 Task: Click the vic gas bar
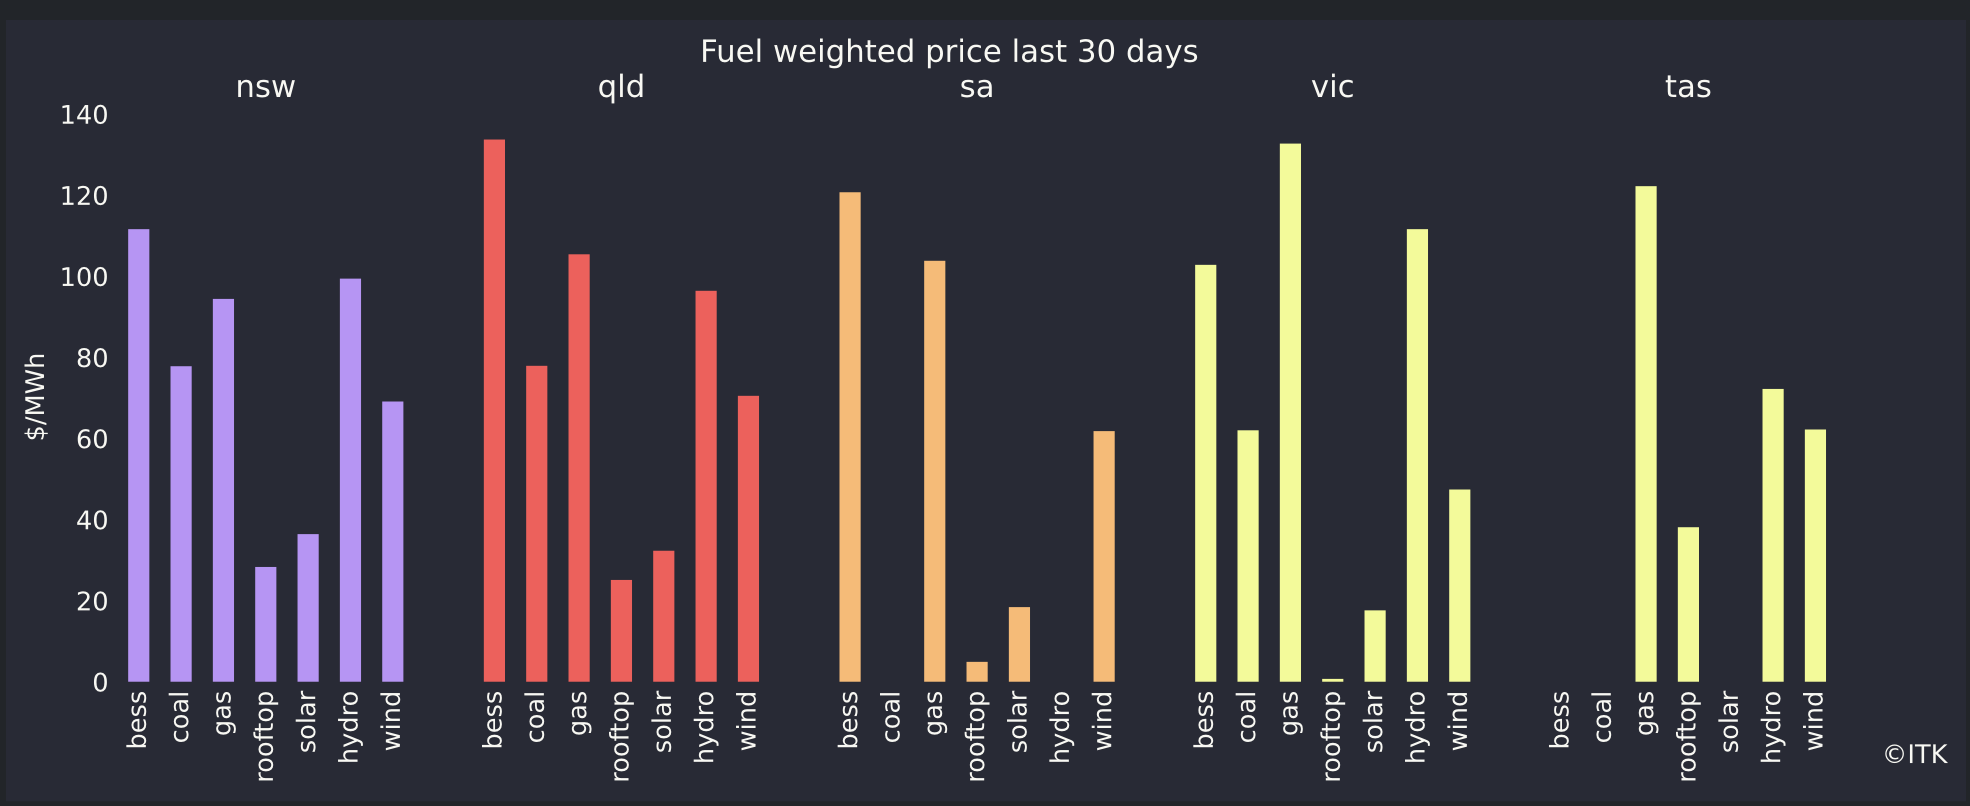(1290, 413)
